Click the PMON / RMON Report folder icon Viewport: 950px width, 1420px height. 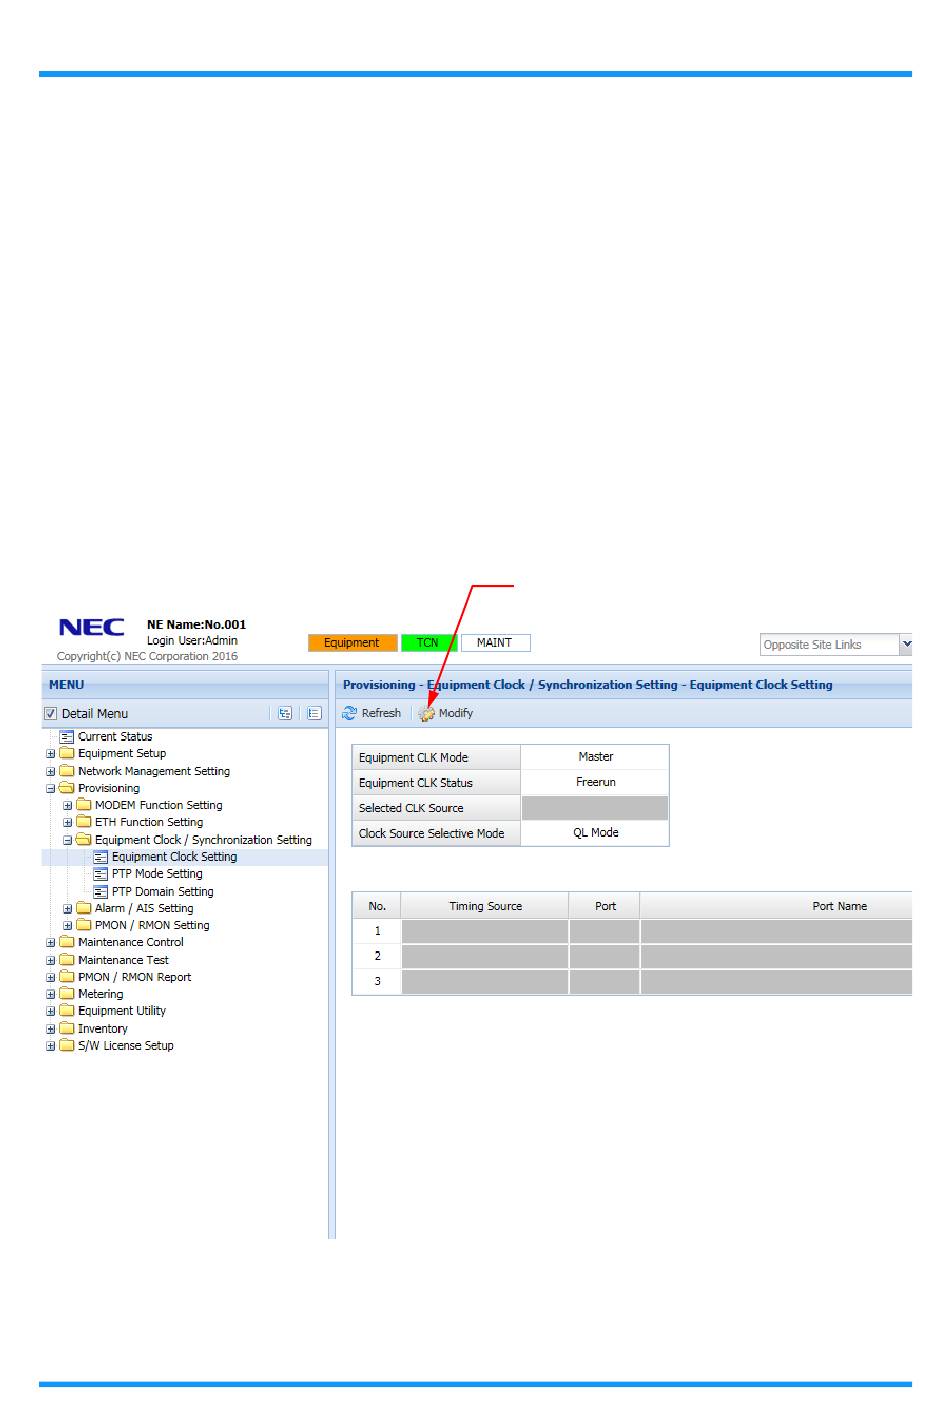pyautogui.click(x=67, y=977)
